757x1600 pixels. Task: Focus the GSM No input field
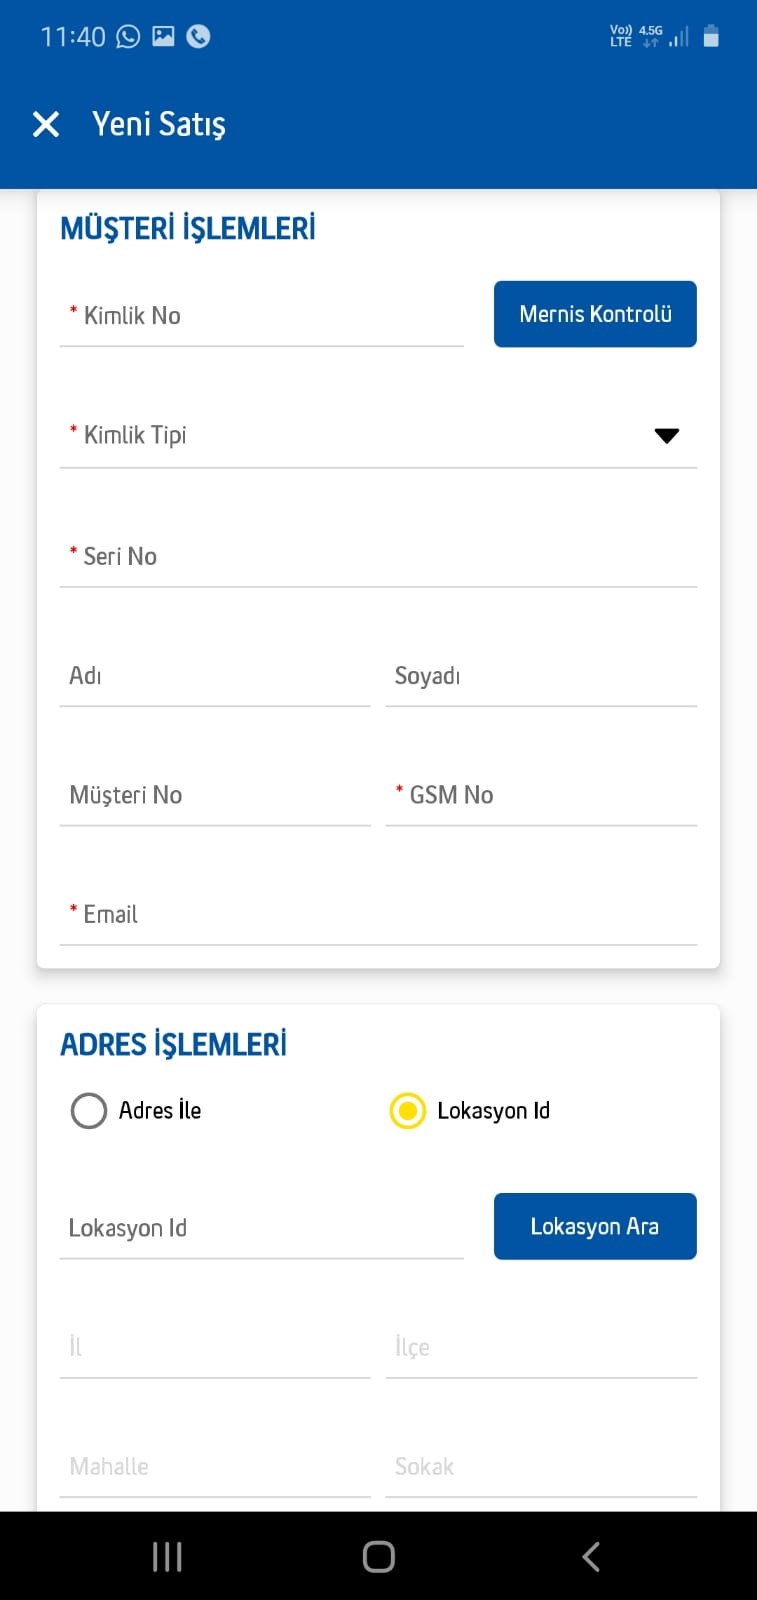pos(541,796)
